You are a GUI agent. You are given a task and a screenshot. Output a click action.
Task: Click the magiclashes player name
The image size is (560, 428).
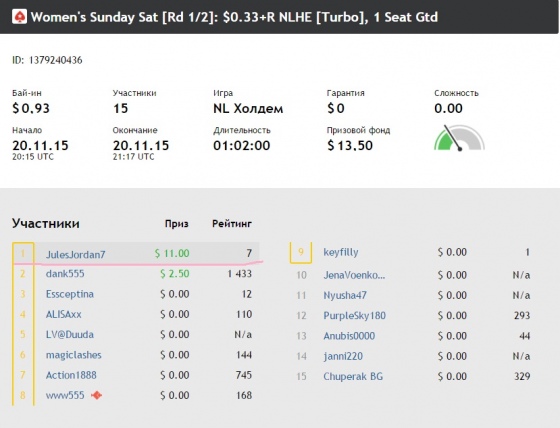pos(74,355)
